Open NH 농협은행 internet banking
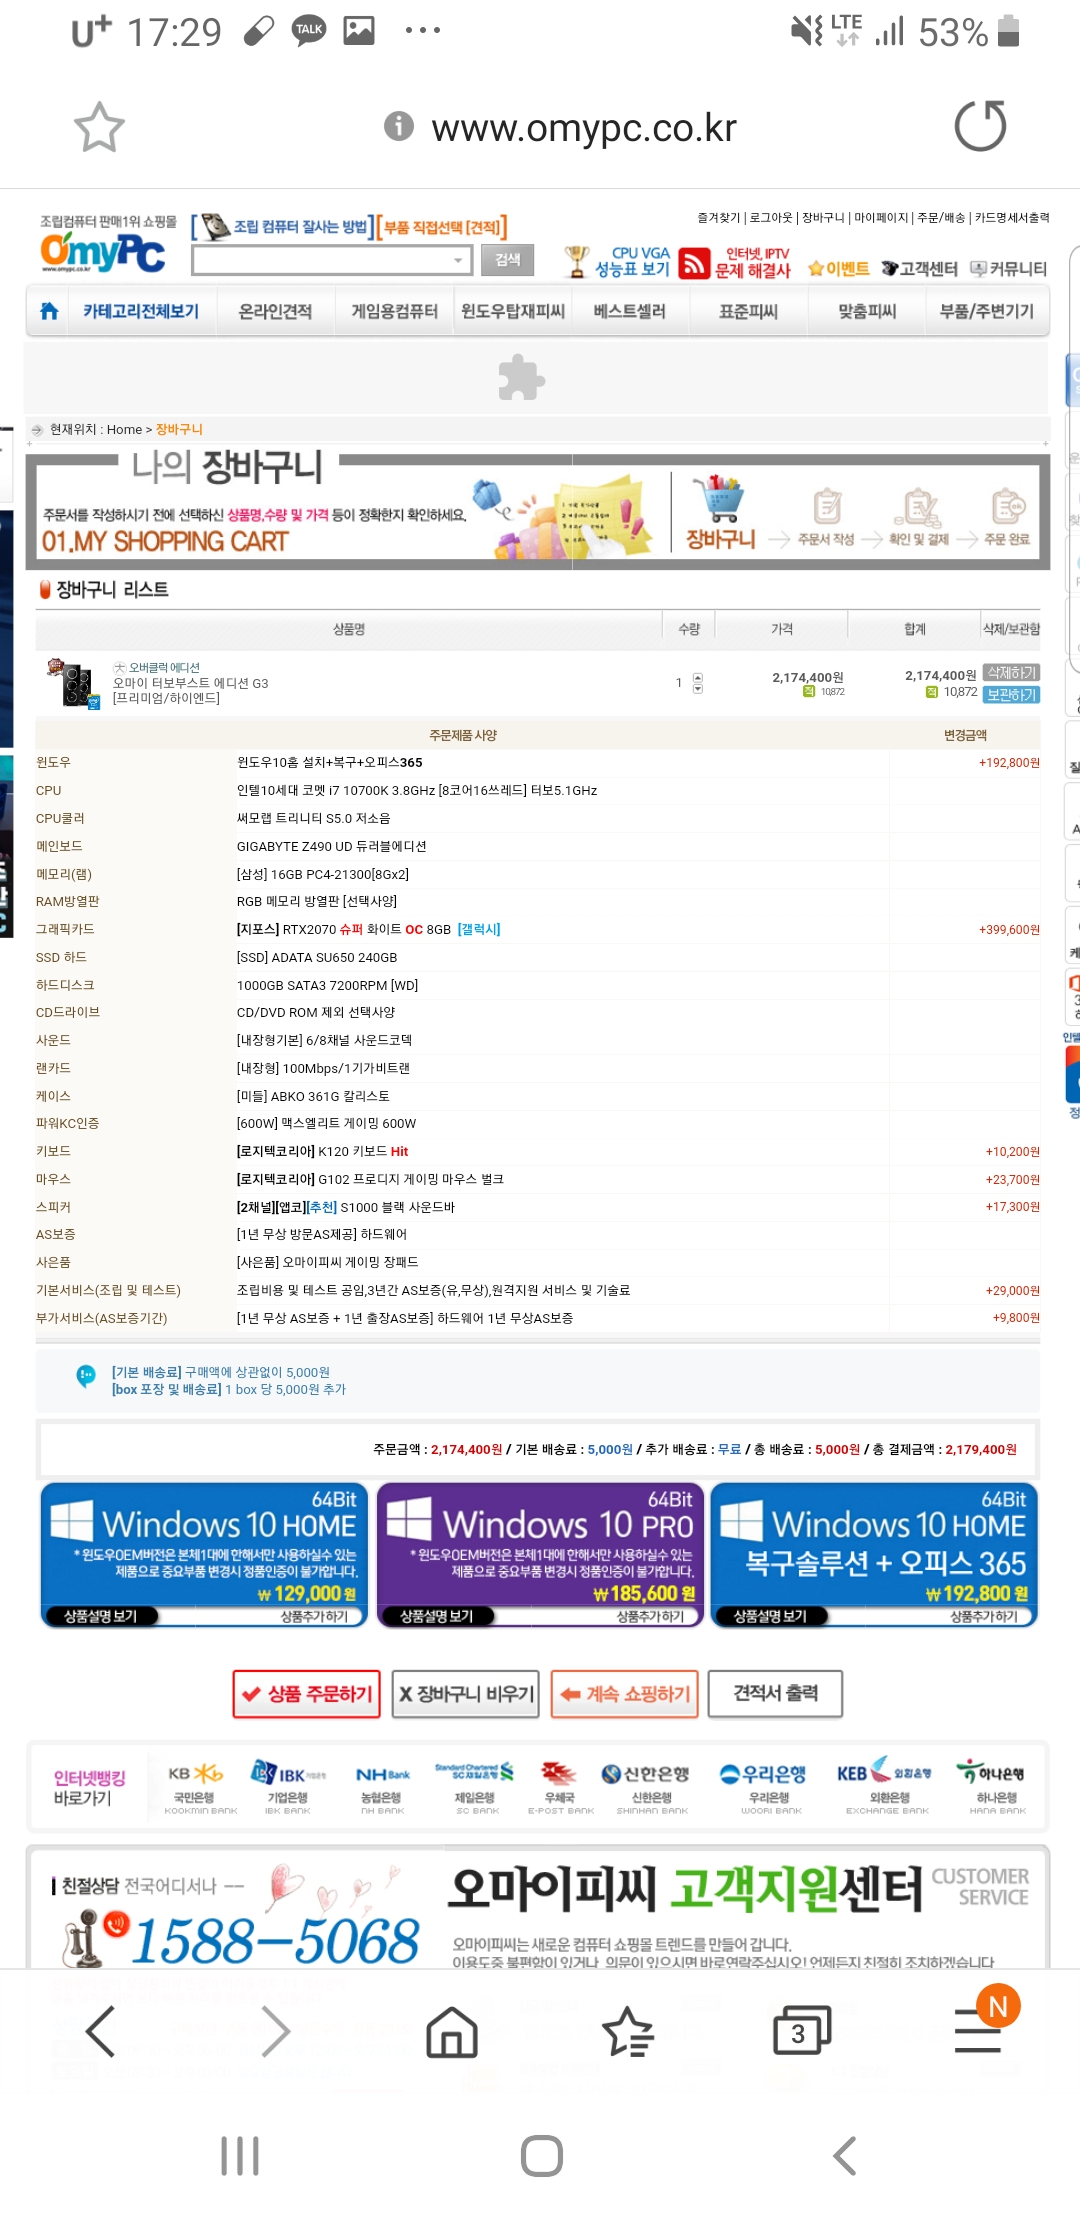Screen dimensions: 1080x2220 pos(383,1786)
